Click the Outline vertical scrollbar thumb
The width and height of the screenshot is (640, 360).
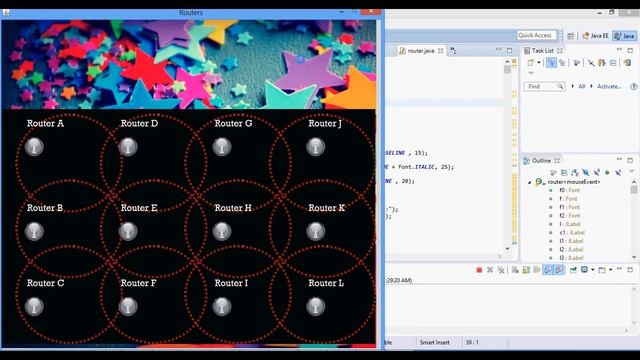tap(633, 190)
